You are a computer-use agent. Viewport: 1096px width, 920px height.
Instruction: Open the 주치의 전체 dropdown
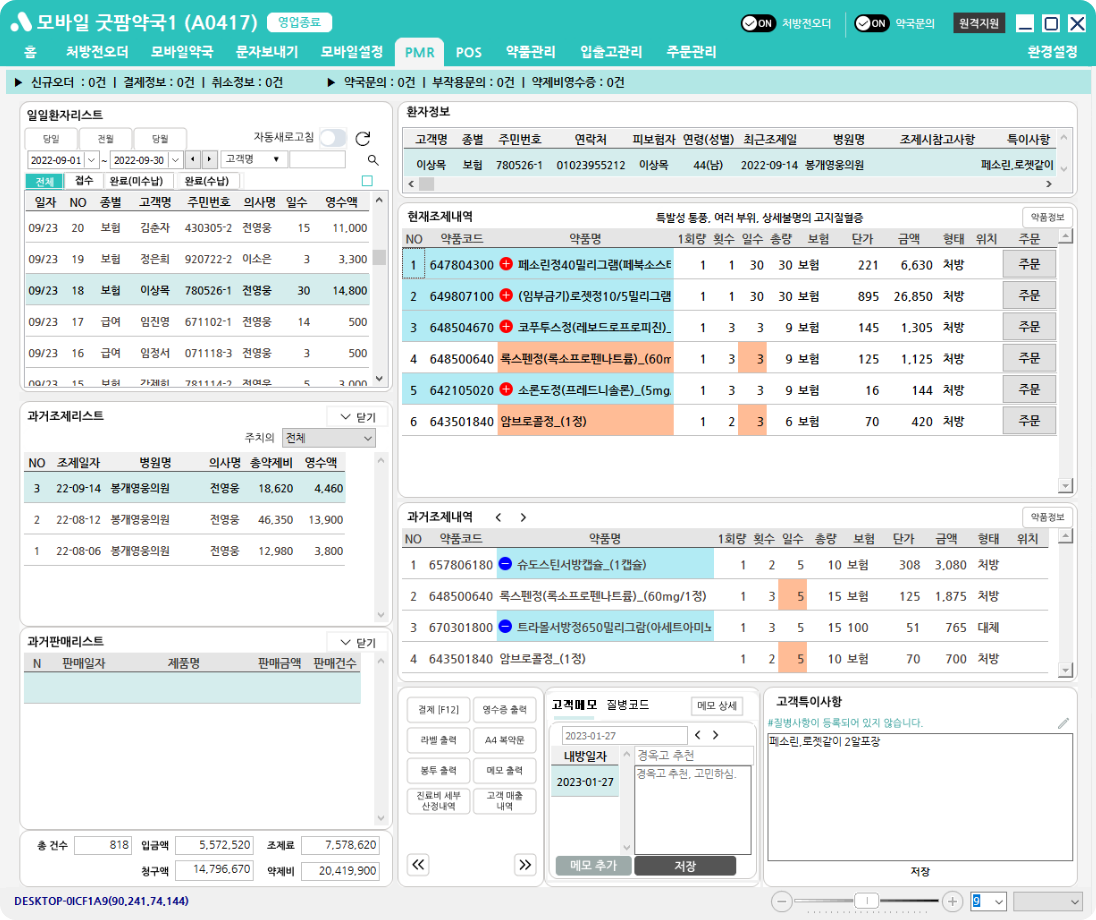coord(328,438)
